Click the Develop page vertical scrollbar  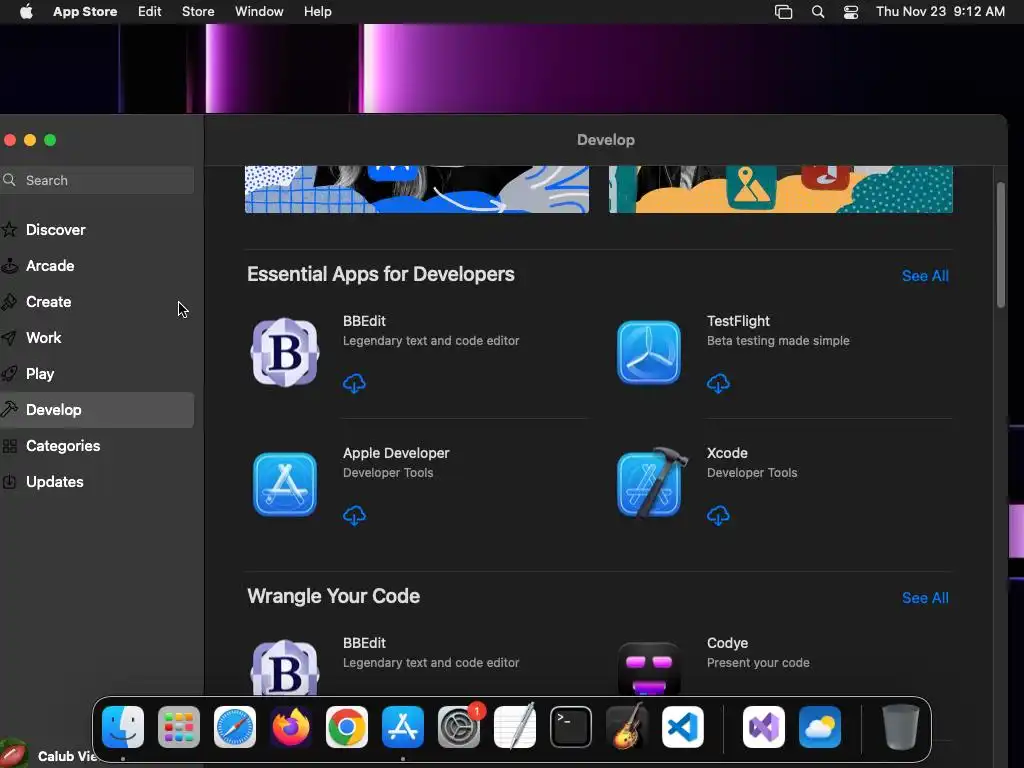coord(1000,245)
